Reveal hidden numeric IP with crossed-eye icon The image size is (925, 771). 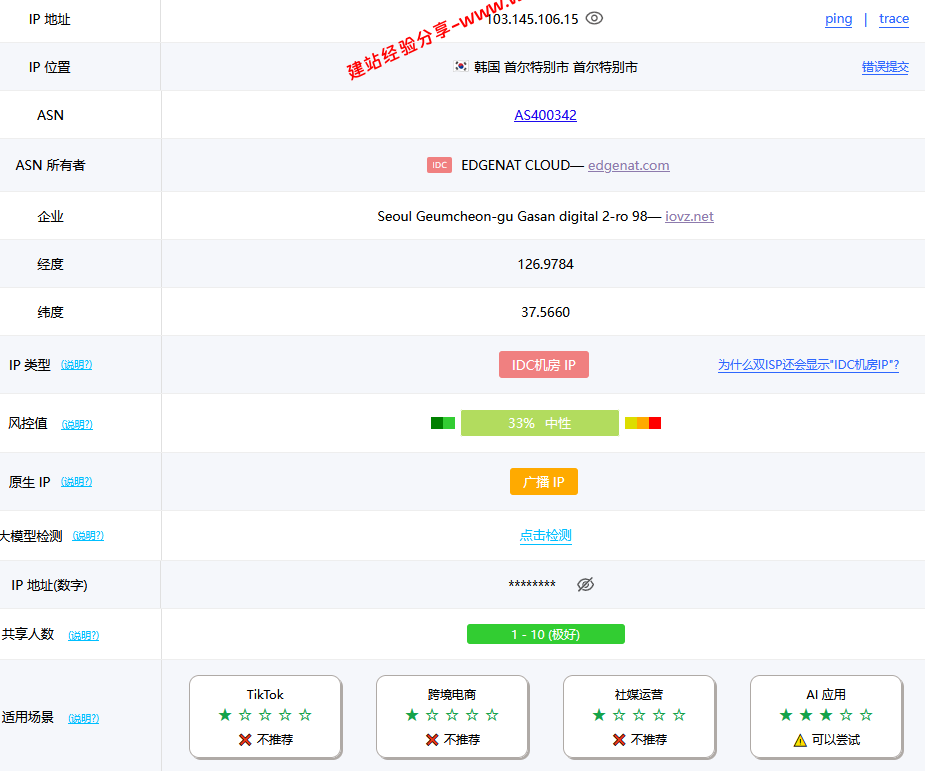tap(585, 585)
